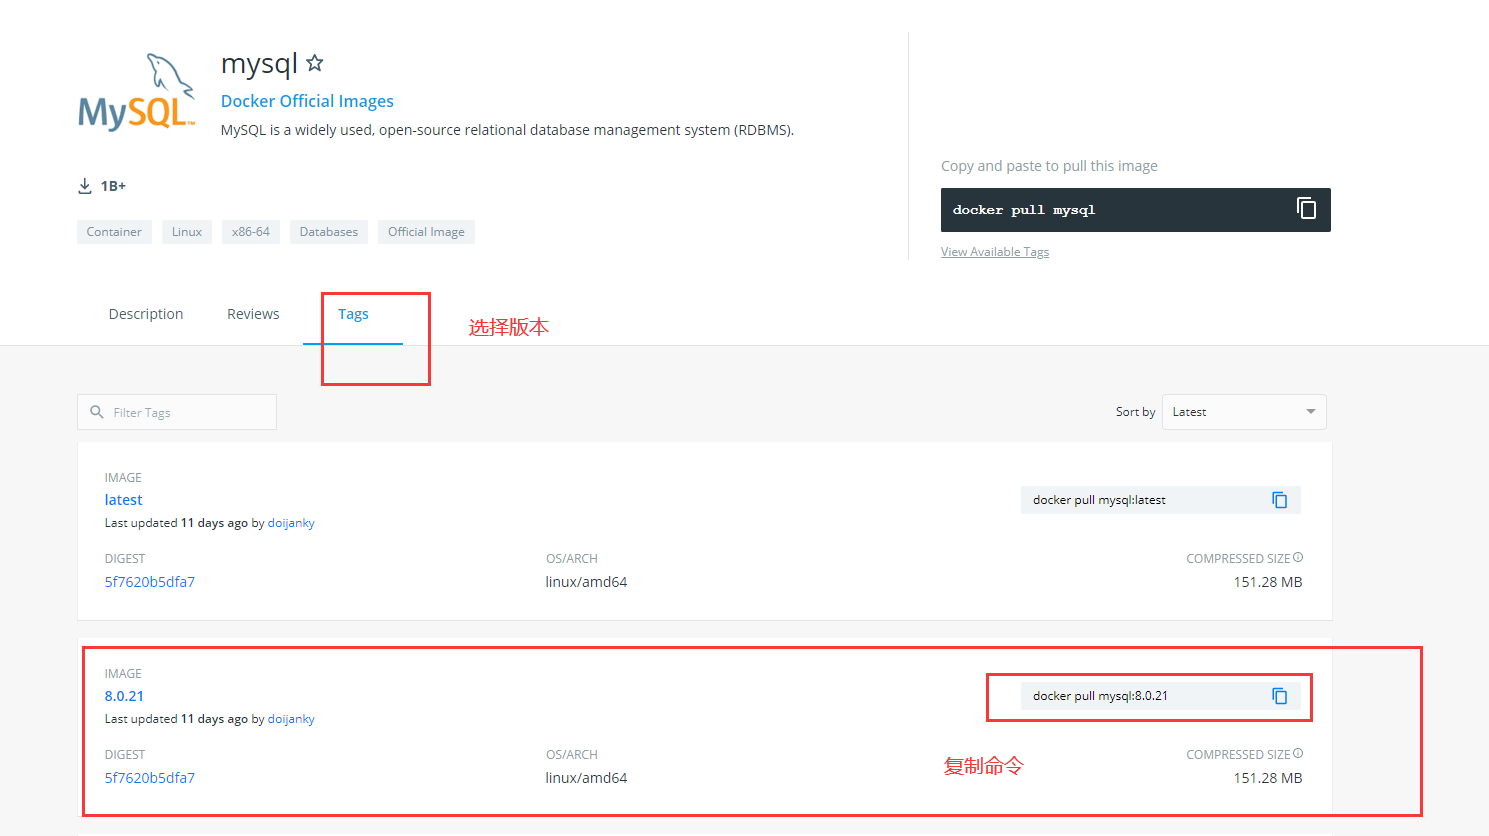Click the docker pull mysql:latest text
This screenshot has width=1489, height=836.
click(1099, 500)
